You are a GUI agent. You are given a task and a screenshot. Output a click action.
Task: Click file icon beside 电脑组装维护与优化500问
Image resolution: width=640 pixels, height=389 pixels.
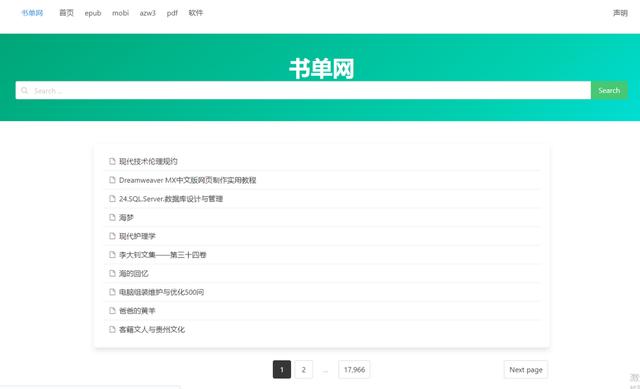(112, 292)
